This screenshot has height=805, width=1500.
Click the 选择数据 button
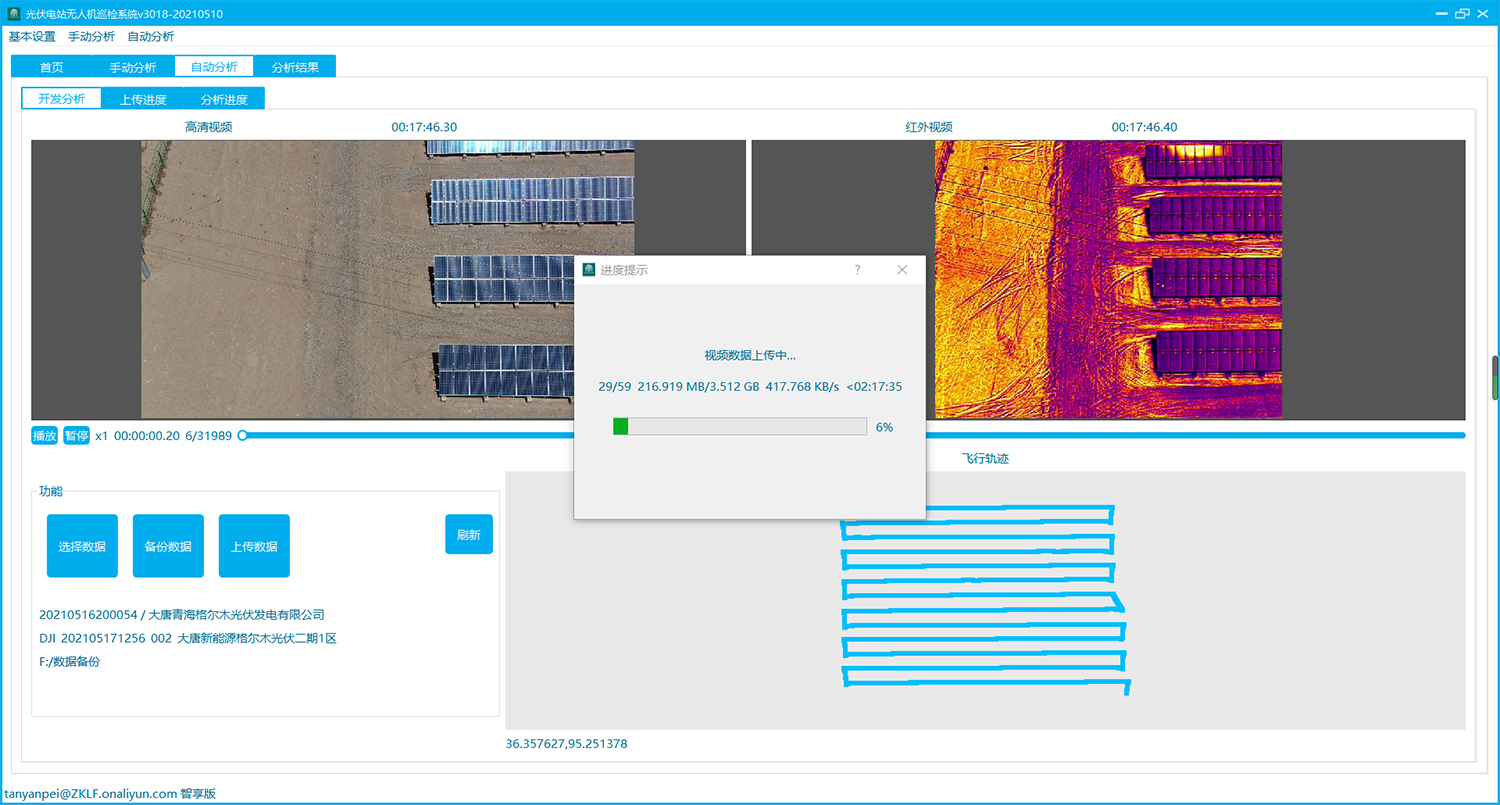[x=82, y=546]
